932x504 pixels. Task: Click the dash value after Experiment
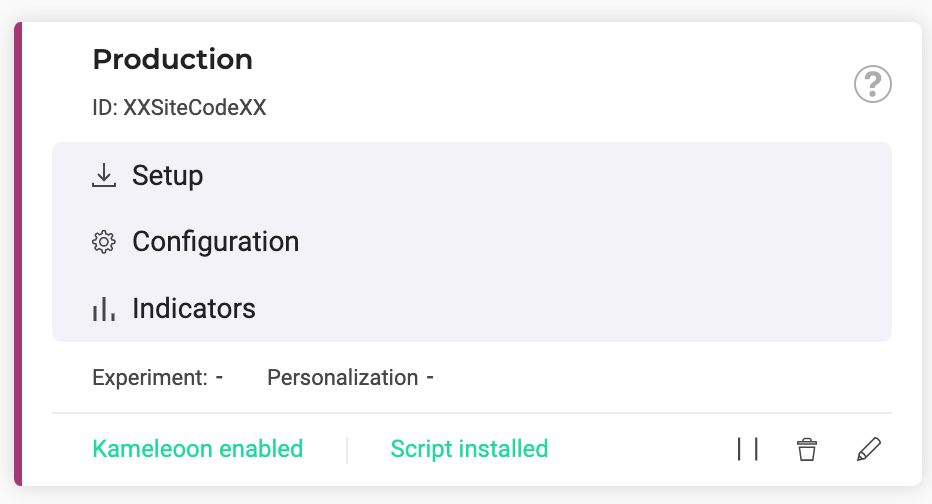[x=219, y=378]
